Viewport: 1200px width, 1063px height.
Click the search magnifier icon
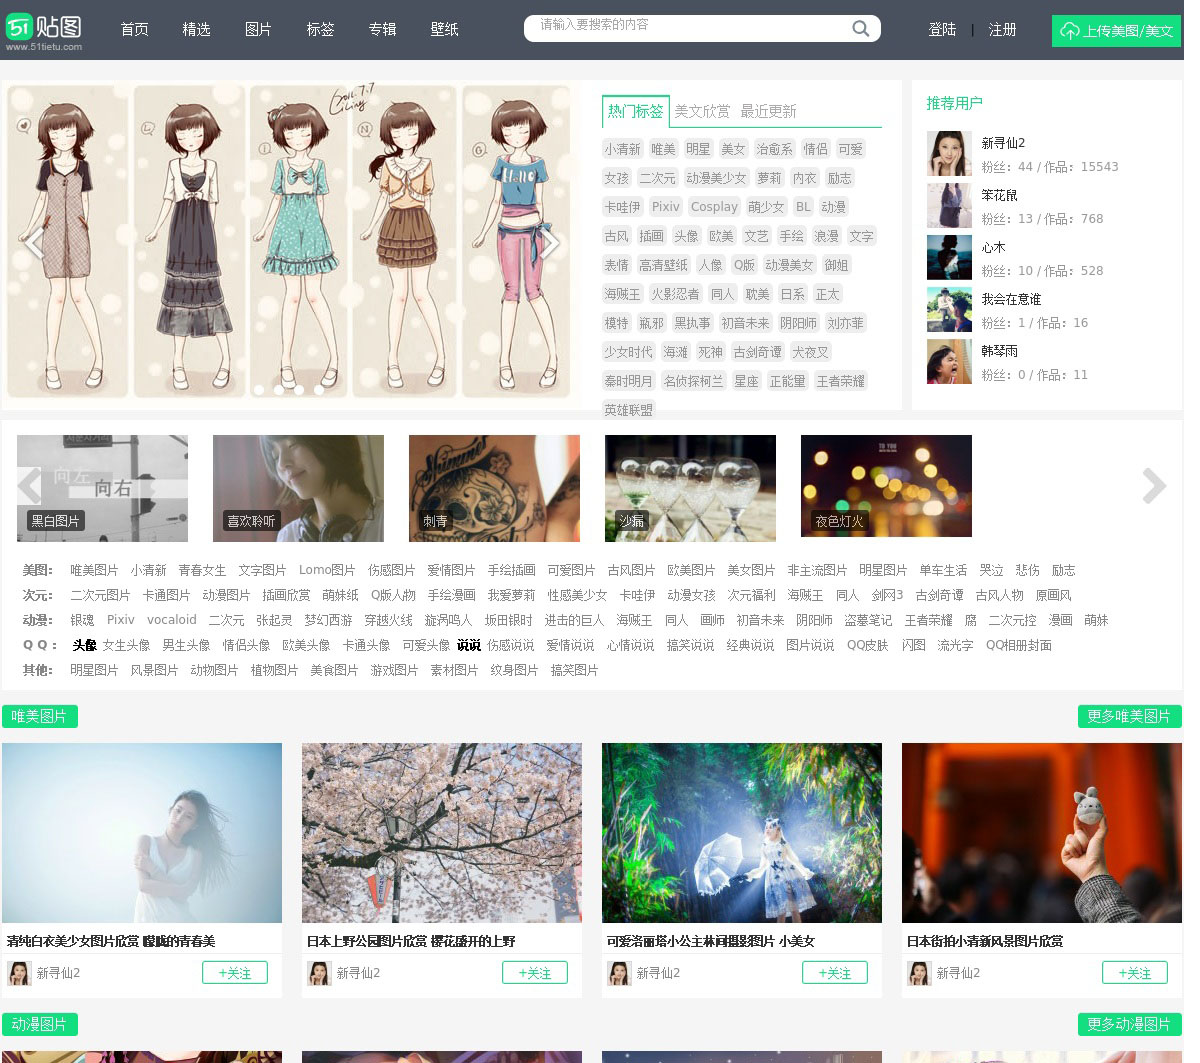860,28
